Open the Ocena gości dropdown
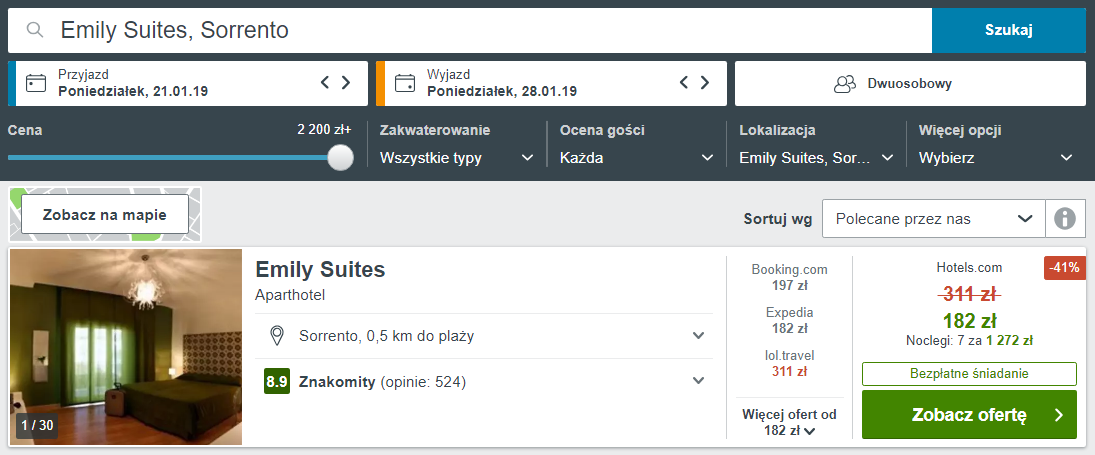This screenshot has width=1095, height=455. tap(636, 158)
